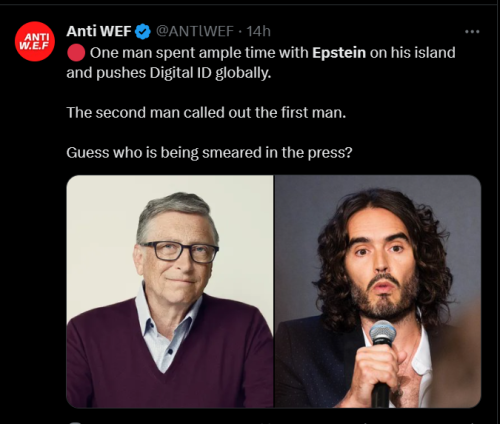
Task: Click the bold Epstein keyword in tweet
Action: coord(339,53)
